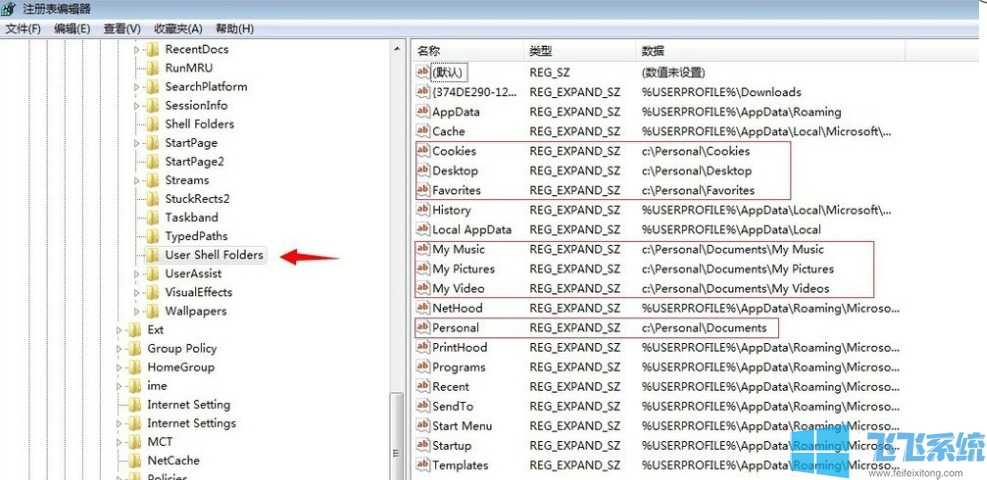Select the {374DE290-12... value name
Viewport: 987px width, 480px height.
pos(474,92)
